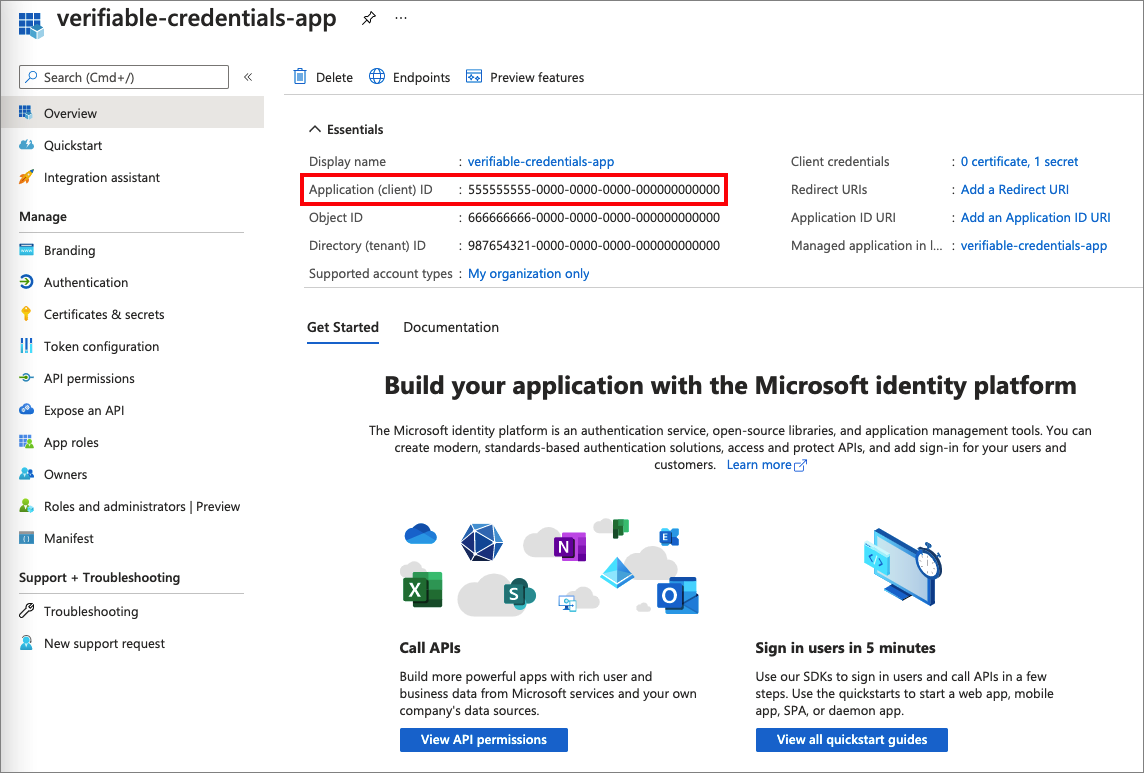This screenshot has width=1144, height=773.
Task: Click the Endpoints globe icon
Action: pyautogui.click(x=376, y=77)
